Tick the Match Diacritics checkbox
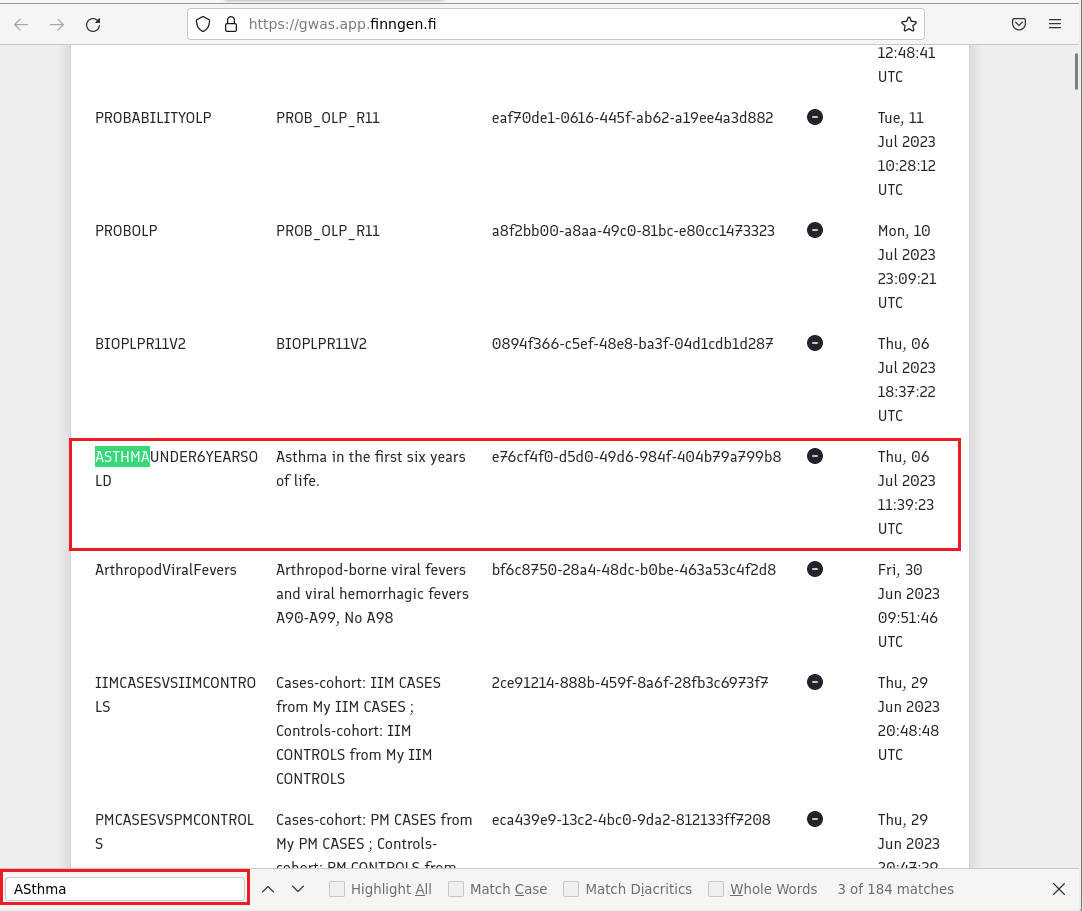This screenshot has width=1083, height=911. 571,889
